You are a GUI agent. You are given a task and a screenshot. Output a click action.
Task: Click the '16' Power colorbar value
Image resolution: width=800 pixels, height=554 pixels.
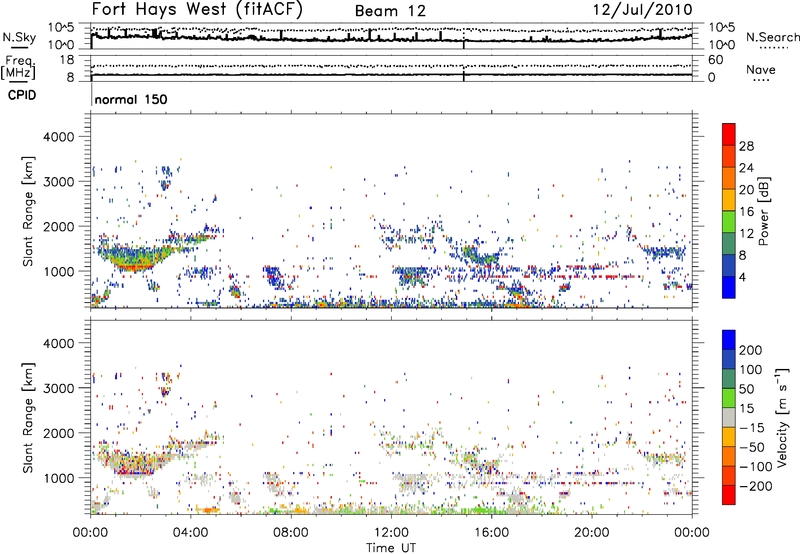[746, 212]
